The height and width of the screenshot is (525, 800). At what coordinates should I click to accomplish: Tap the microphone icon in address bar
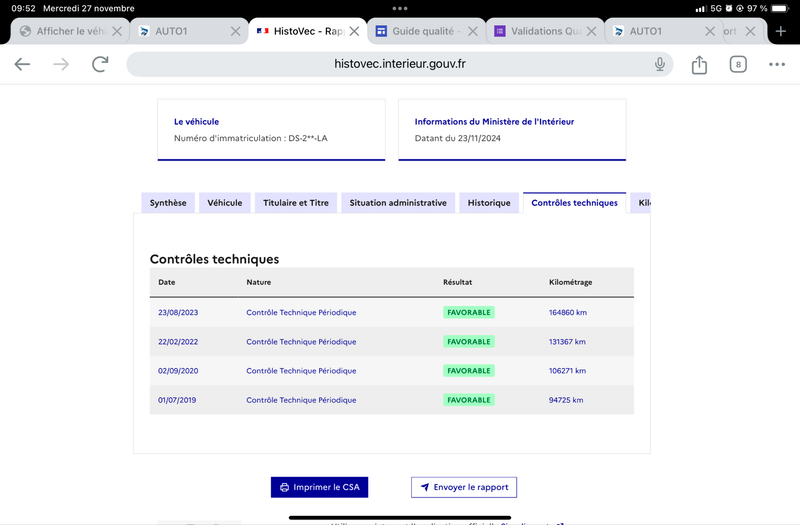tap(660, 64)
